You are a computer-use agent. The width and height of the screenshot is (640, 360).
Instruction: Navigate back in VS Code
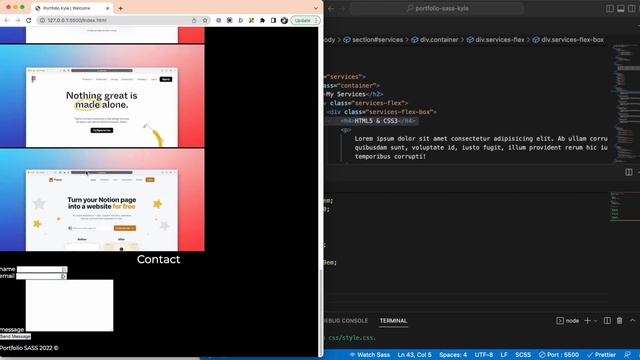click(331, 8)
